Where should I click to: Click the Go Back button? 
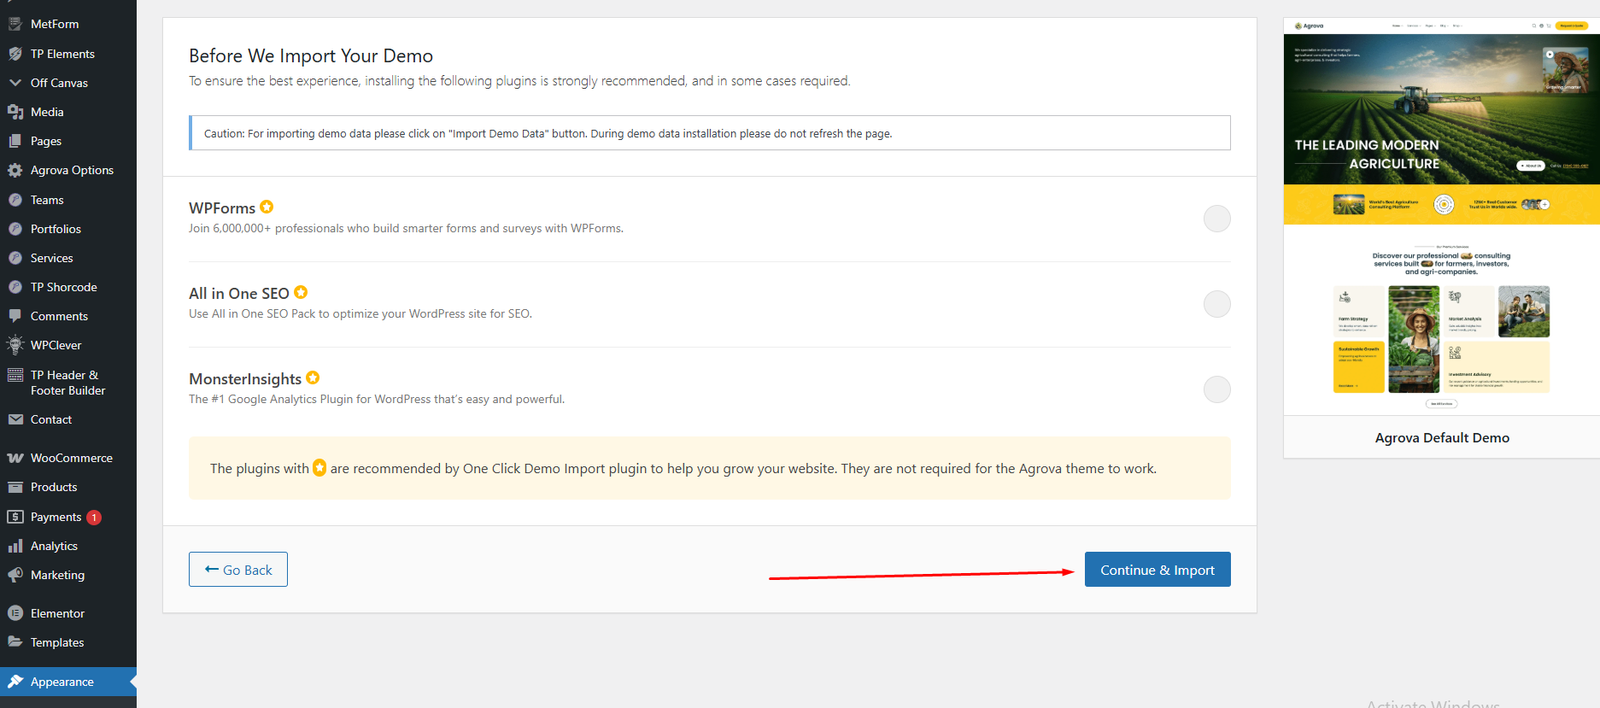coord(238,570)
